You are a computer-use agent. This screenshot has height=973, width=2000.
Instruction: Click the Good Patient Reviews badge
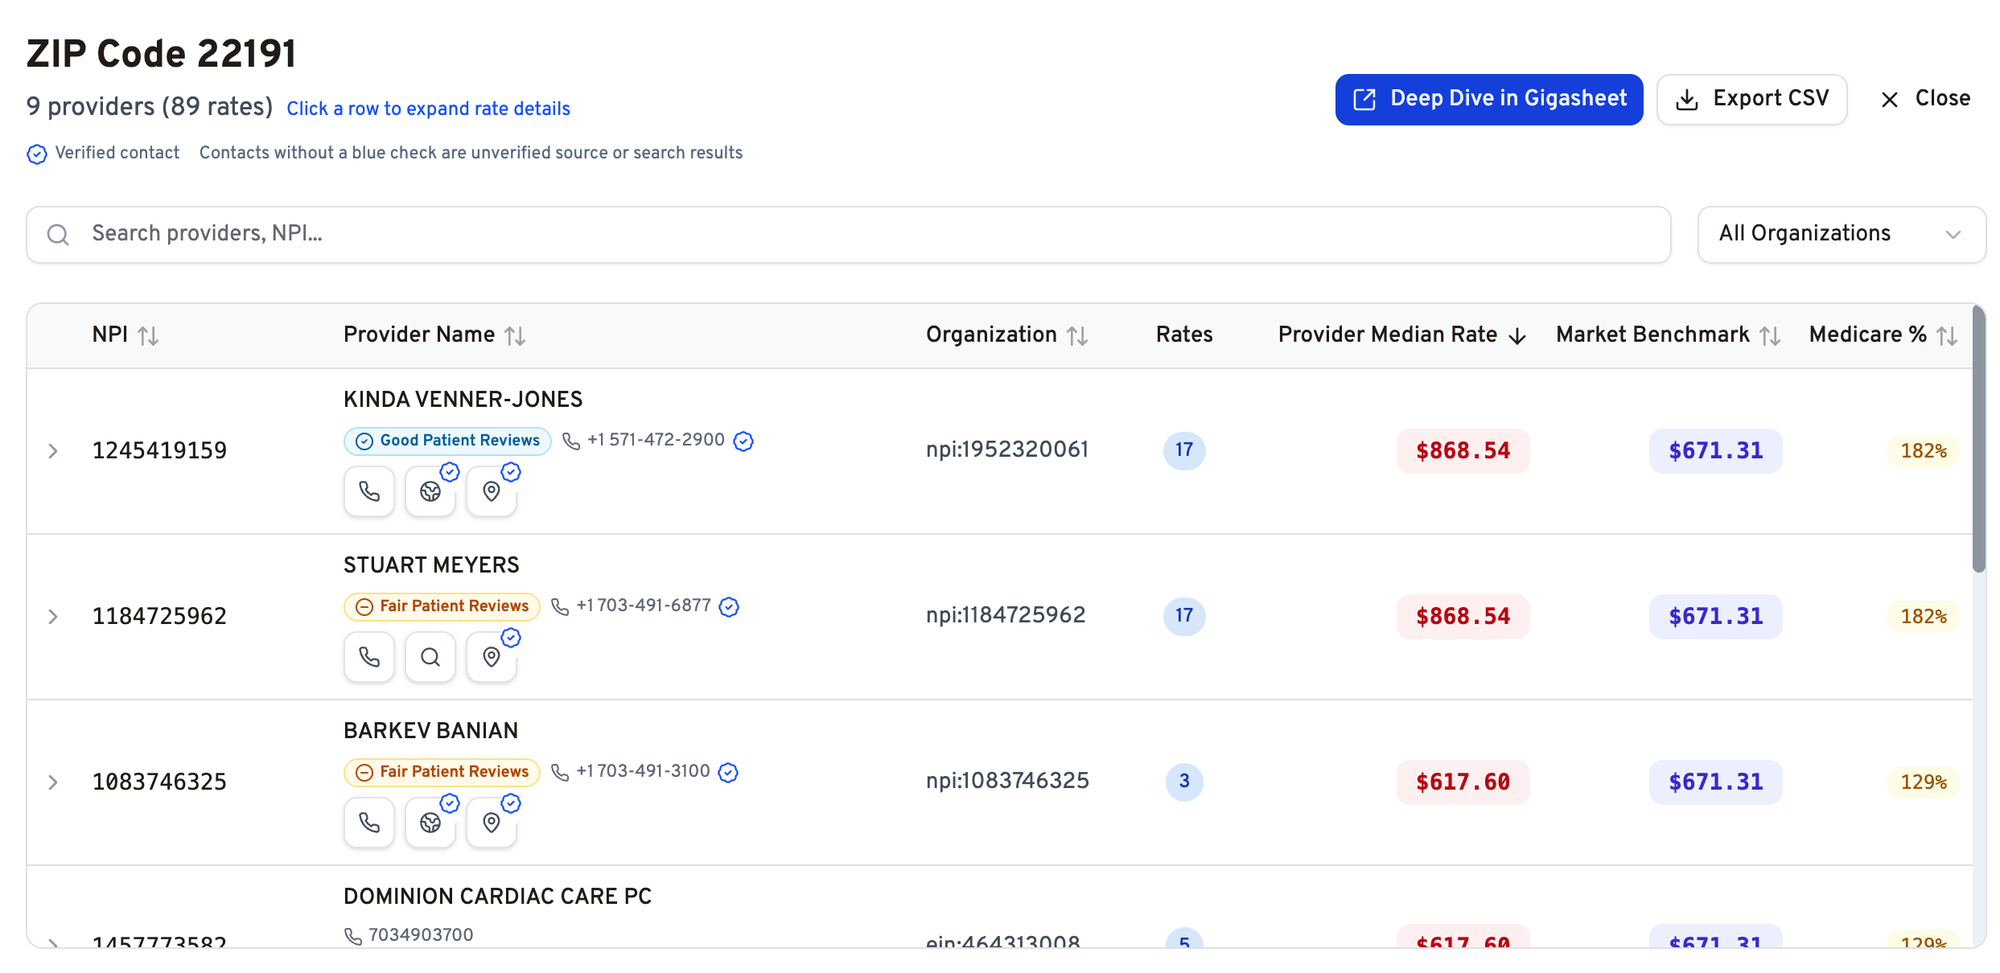pos(447,441)
